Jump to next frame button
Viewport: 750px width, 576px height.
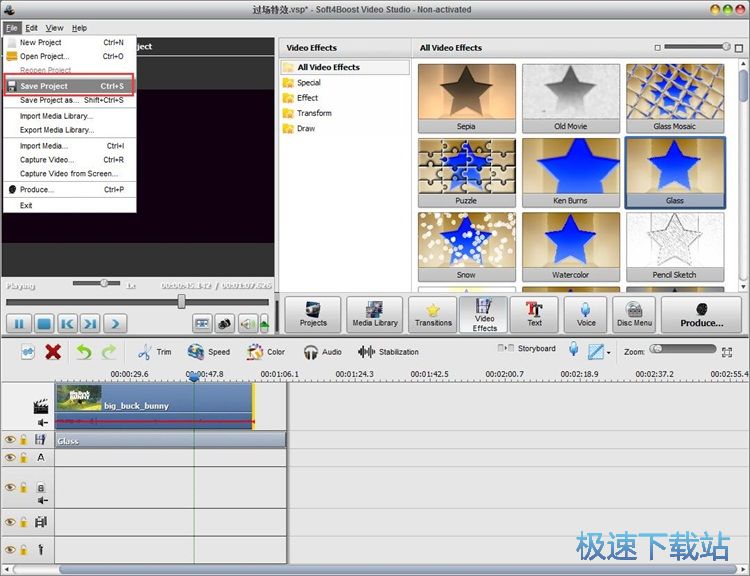(x=90, y=324)
